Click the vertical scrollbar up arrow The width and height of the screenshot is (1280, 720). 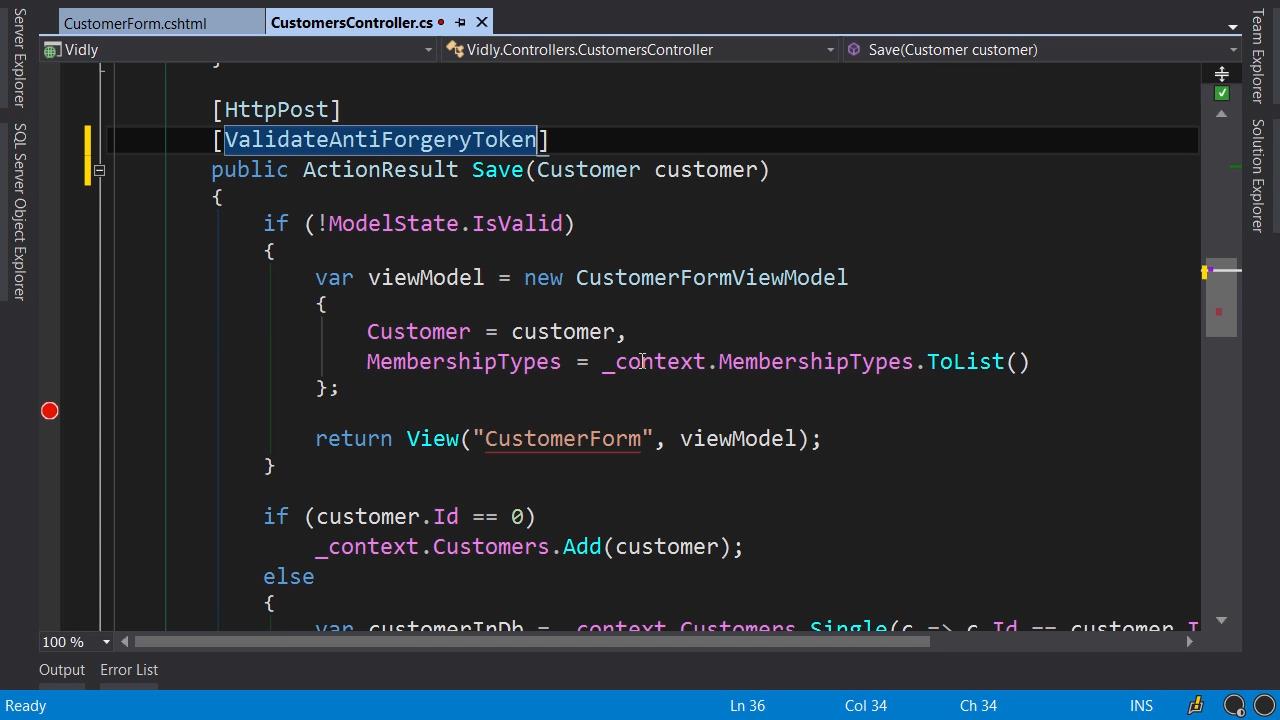point(1221,114)
